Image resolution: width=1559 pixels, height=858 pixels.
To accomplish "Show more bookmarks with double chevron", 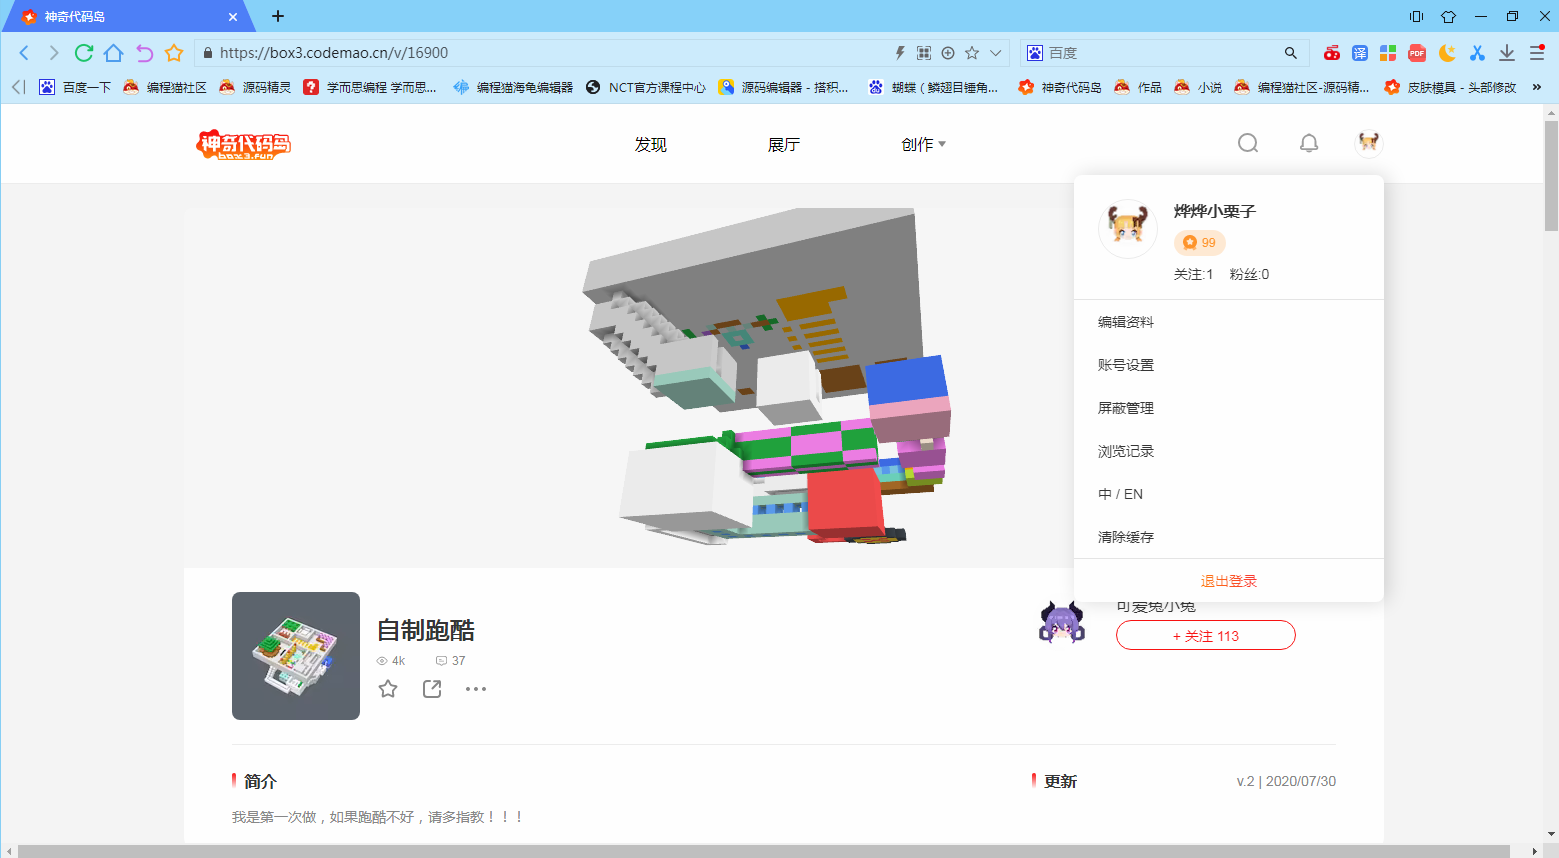I will 1537,87.
